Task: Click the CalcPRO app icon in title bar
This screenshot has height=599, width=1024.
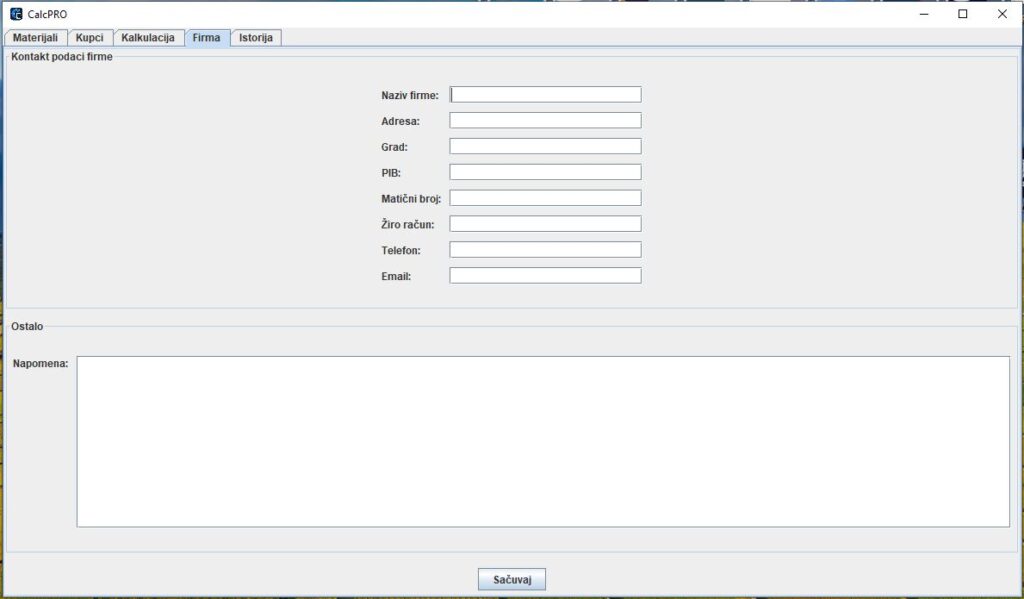Action: coord(16,14)
